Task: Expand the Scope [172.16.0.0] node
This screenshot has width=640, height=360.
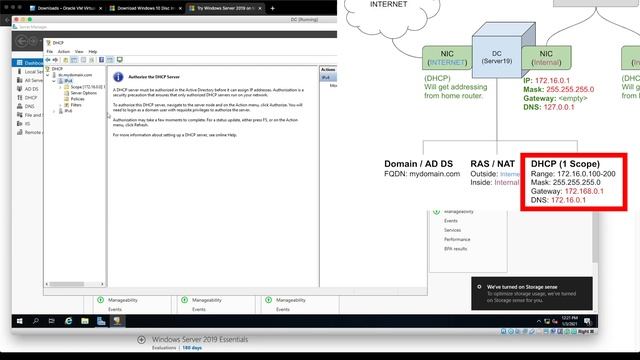Action: [60, 87]
